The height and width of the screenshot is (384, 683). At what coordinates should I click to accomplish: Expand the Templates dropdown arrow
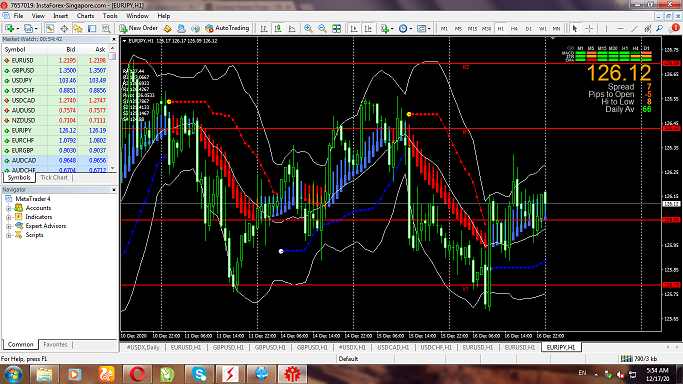pyautogui.click(x=429, y=29)
